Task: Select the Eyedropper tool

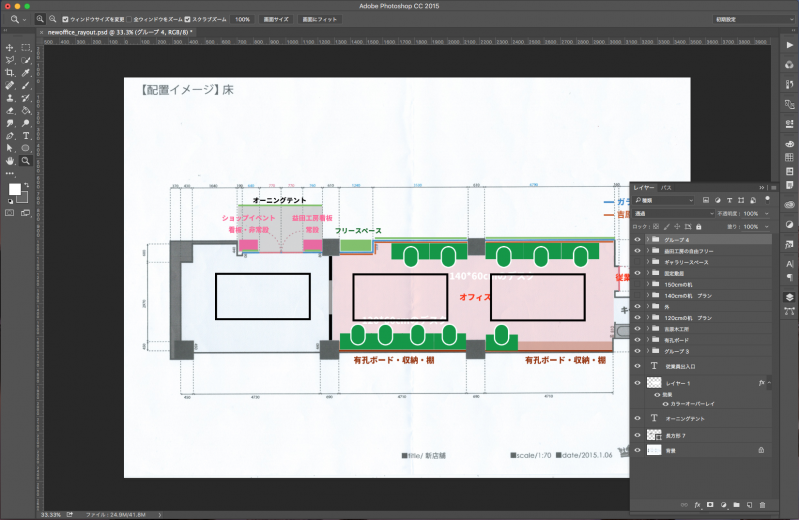Action: click(x=25, y=73)
